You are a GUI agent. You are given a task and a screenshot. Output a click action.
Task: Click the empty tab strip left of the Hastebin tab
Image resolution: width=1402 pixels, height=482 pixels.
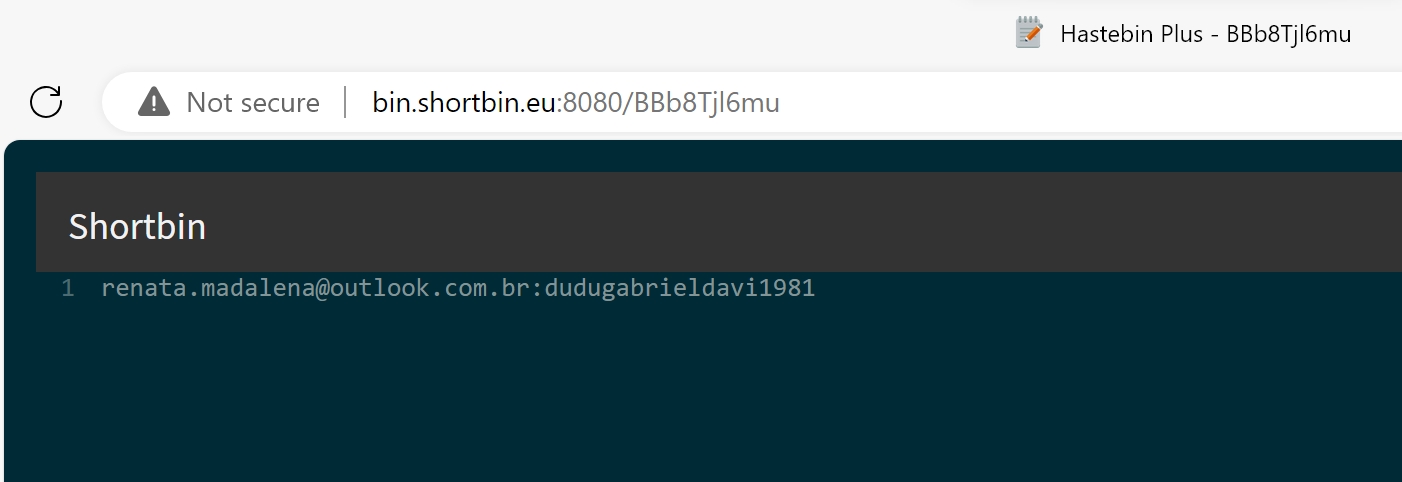[x=500, y=34]
